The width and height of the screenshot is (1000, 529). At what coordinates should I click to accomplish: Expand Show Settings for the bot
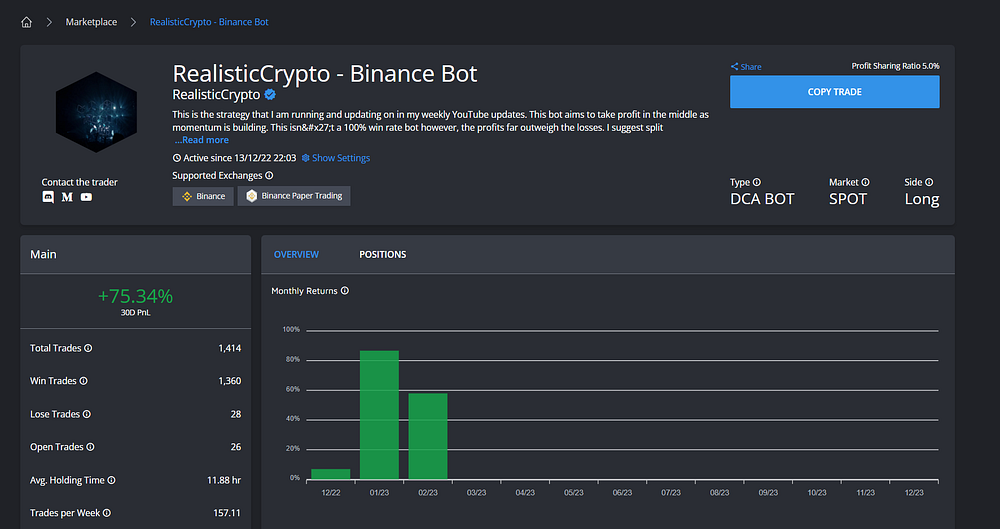click(x=335, y=158)
